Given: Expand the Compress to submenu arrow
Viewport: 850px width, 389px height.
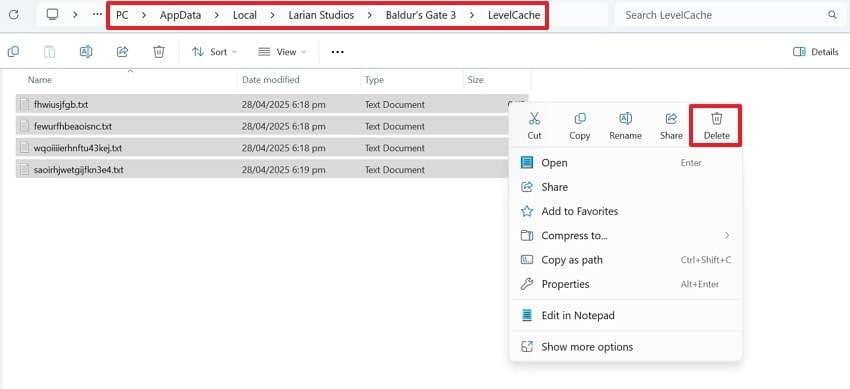Looking at the screenshot, I should click(727, 235).
